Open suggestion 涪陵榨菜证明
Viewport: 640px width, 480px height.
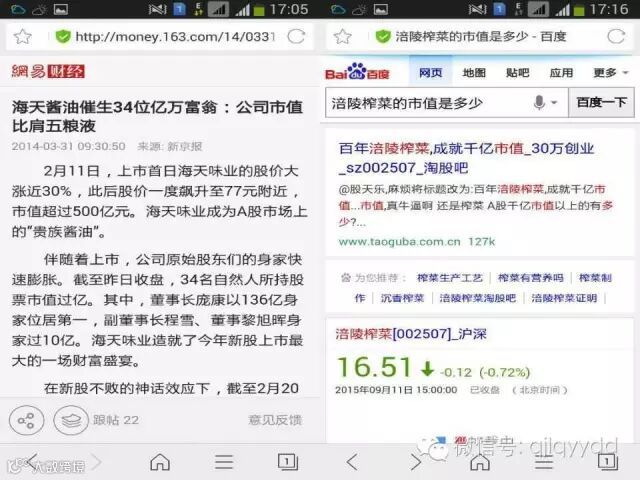click(564, 298)
